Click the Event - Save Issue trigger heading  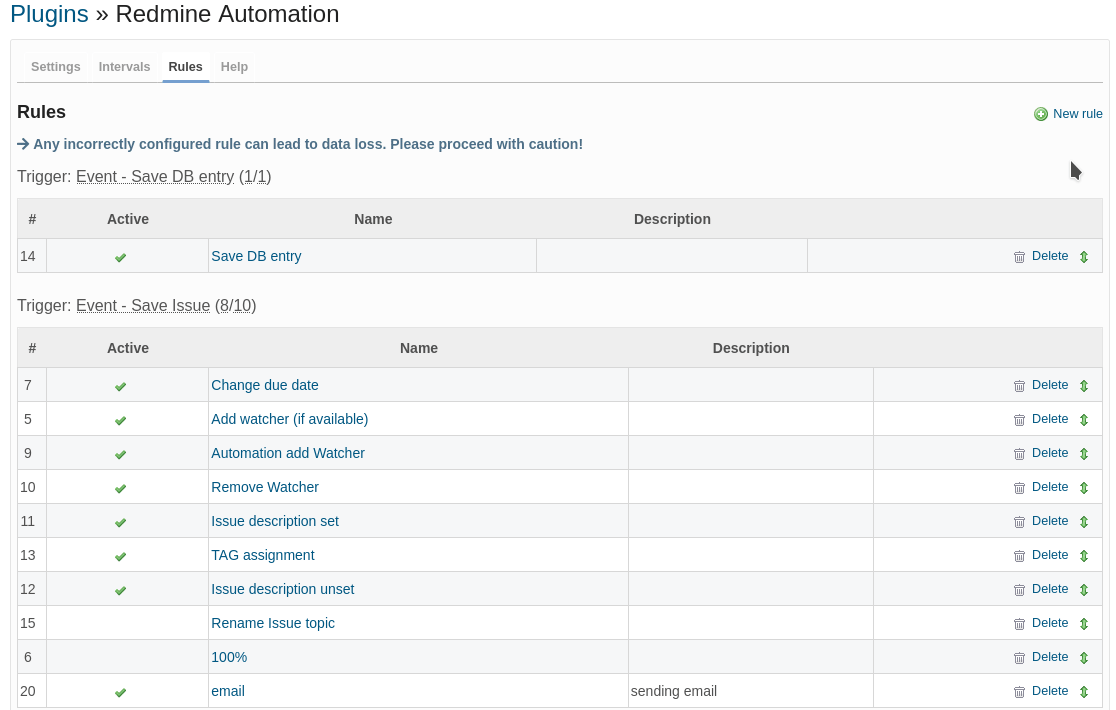(143, 306)
